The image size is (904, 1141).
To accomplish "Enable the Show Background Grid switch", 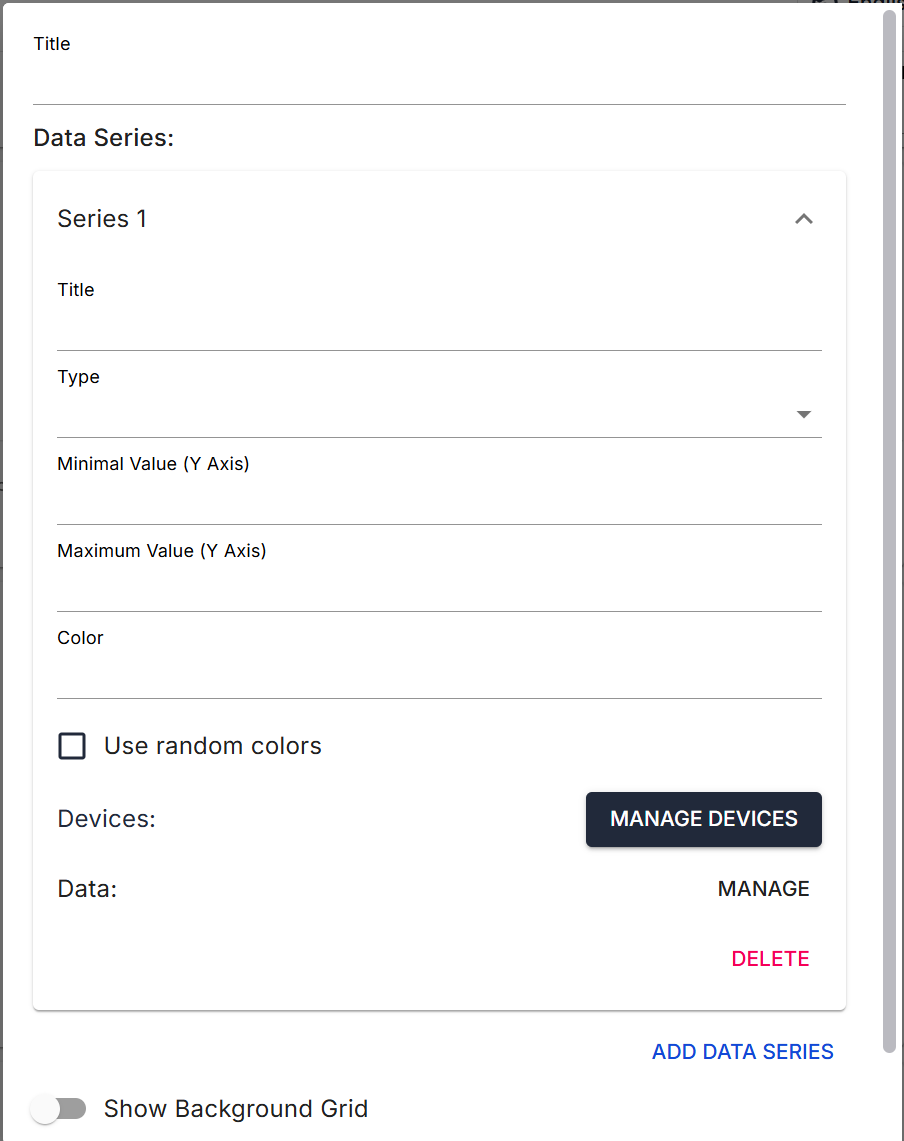I will pos(58,1108).
